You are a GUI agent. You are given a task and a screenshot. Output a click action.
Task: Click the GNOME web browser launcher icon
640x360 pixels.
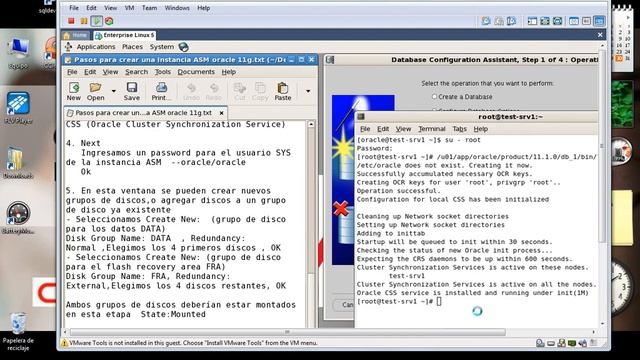[184, 47]
